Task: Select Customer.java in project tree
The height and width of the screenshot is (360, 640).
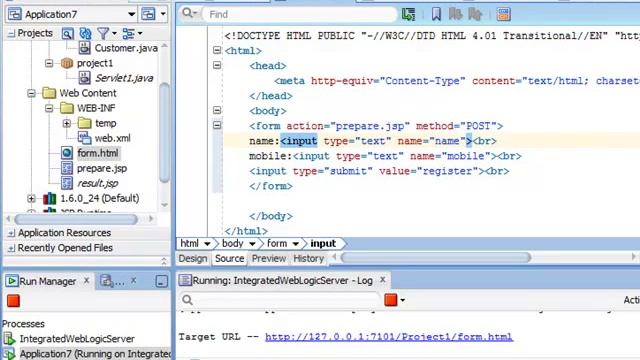Action: pos(126,48)
